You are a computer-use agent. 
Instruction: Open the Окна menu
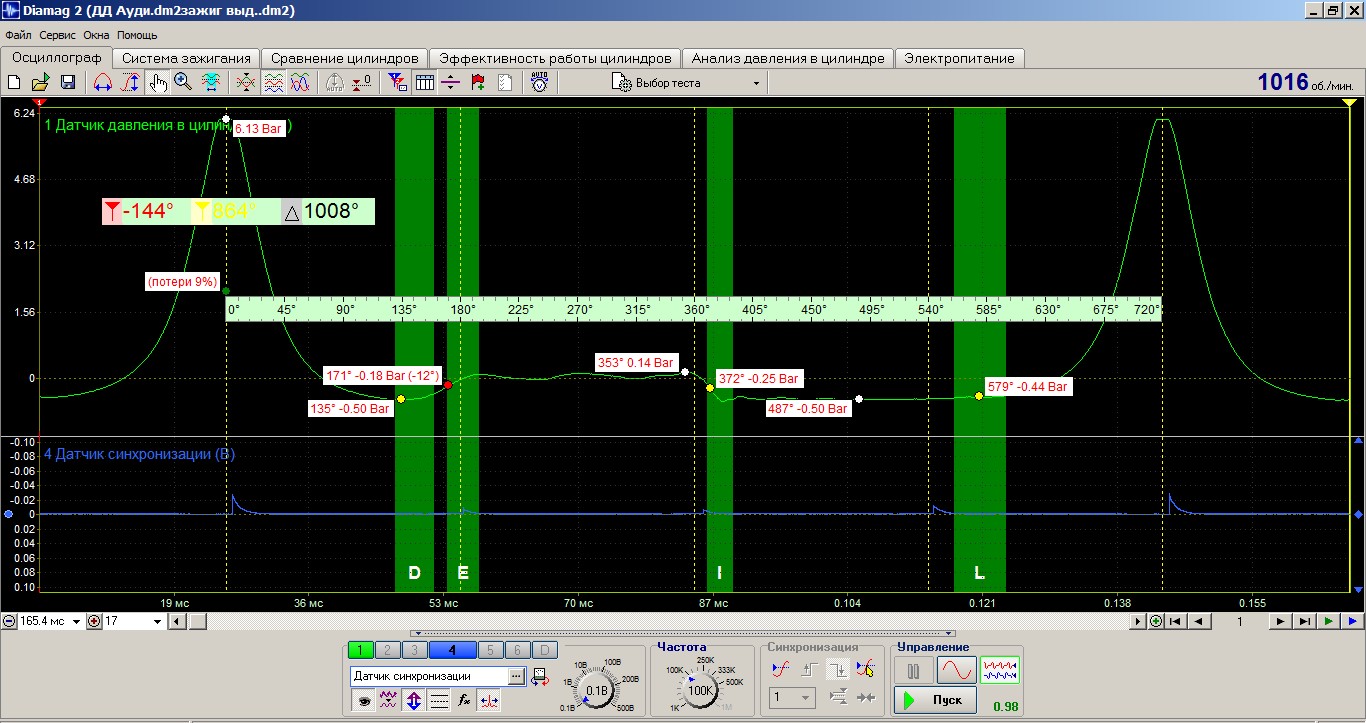click(x=96, y=35)
